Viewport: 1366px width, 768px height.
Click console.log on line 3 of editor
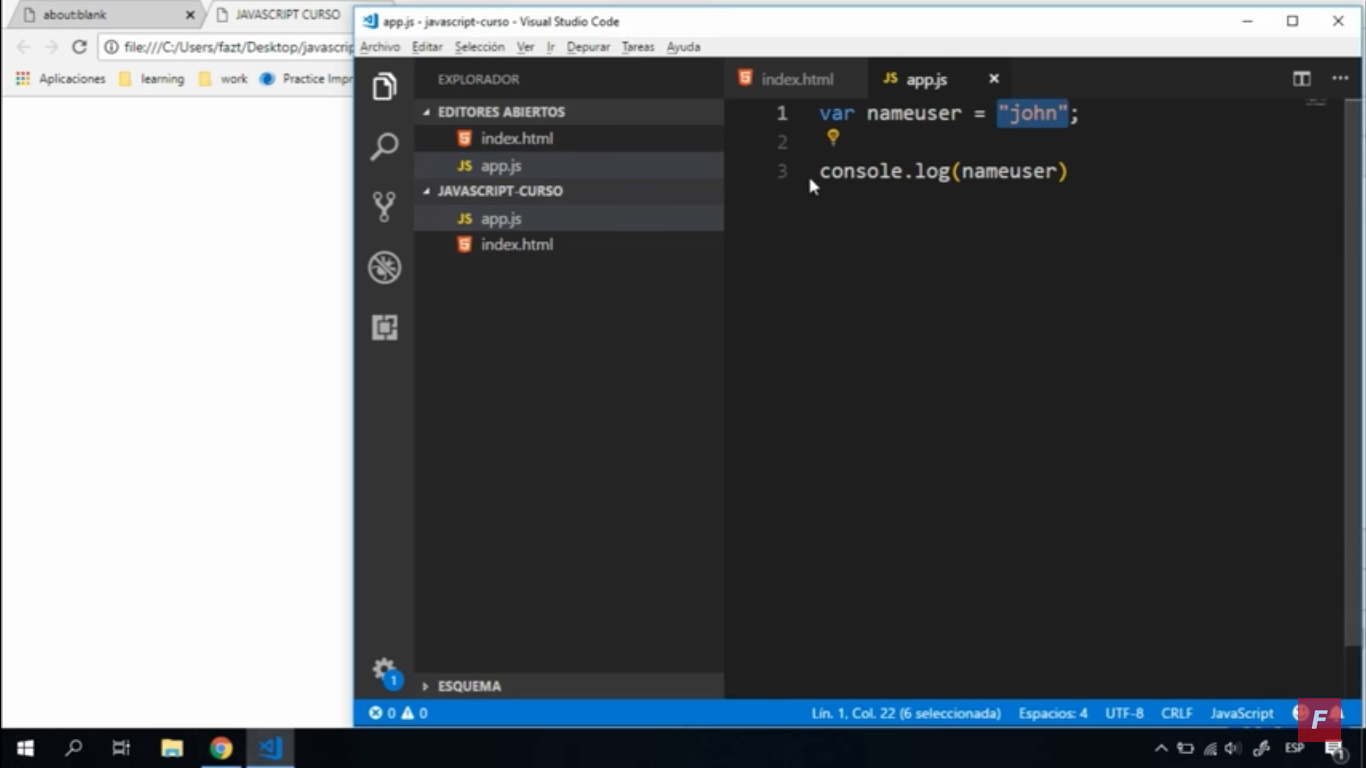pyautogui.click(x=884, y=171)
